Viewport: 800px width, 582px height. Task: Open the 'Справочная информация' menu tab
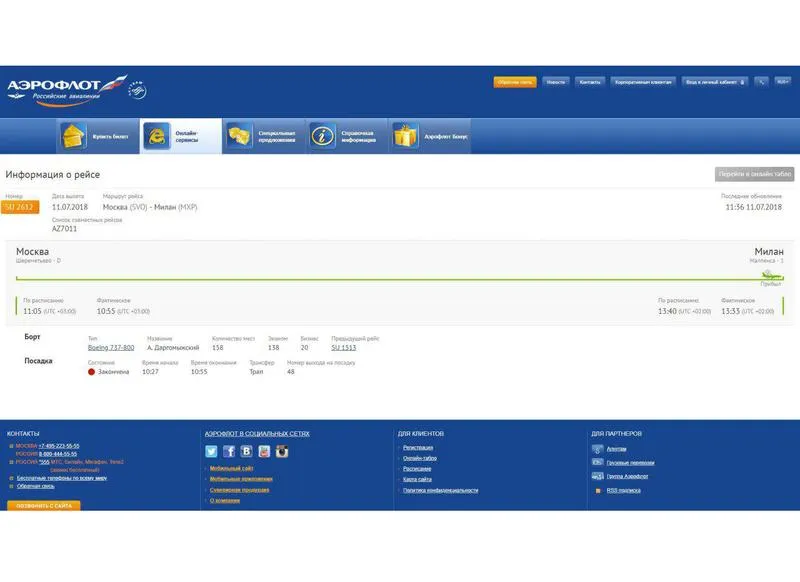tap(347, 136)
